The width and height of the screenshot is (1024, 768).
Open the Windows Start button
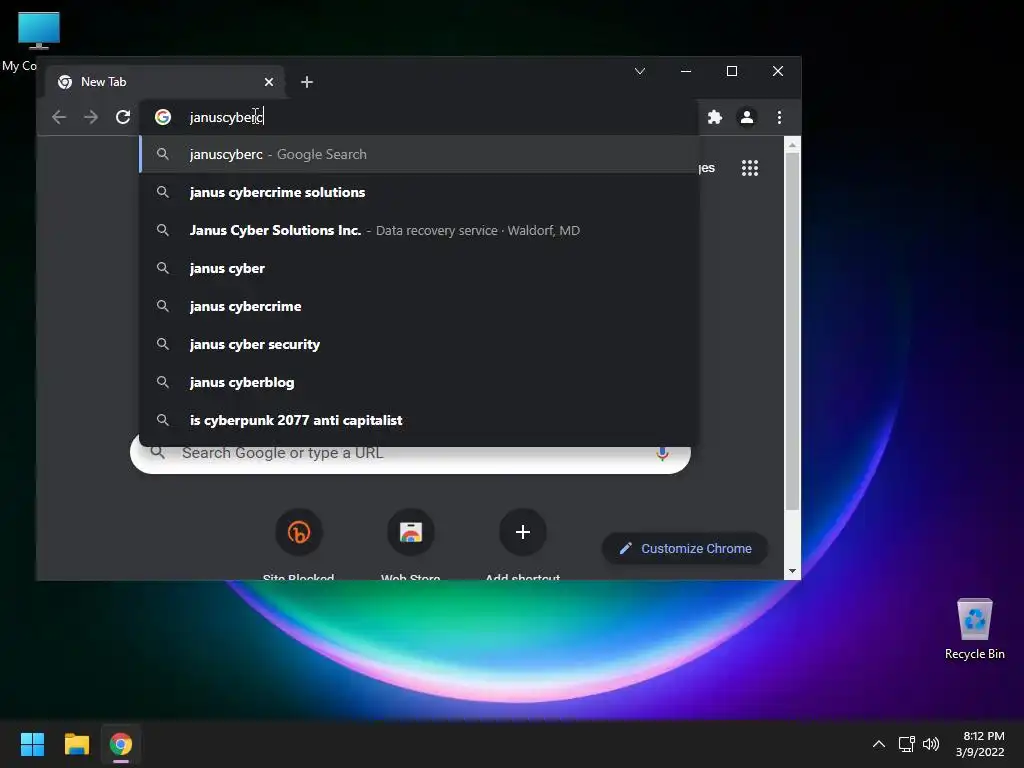tap(32, 744)
